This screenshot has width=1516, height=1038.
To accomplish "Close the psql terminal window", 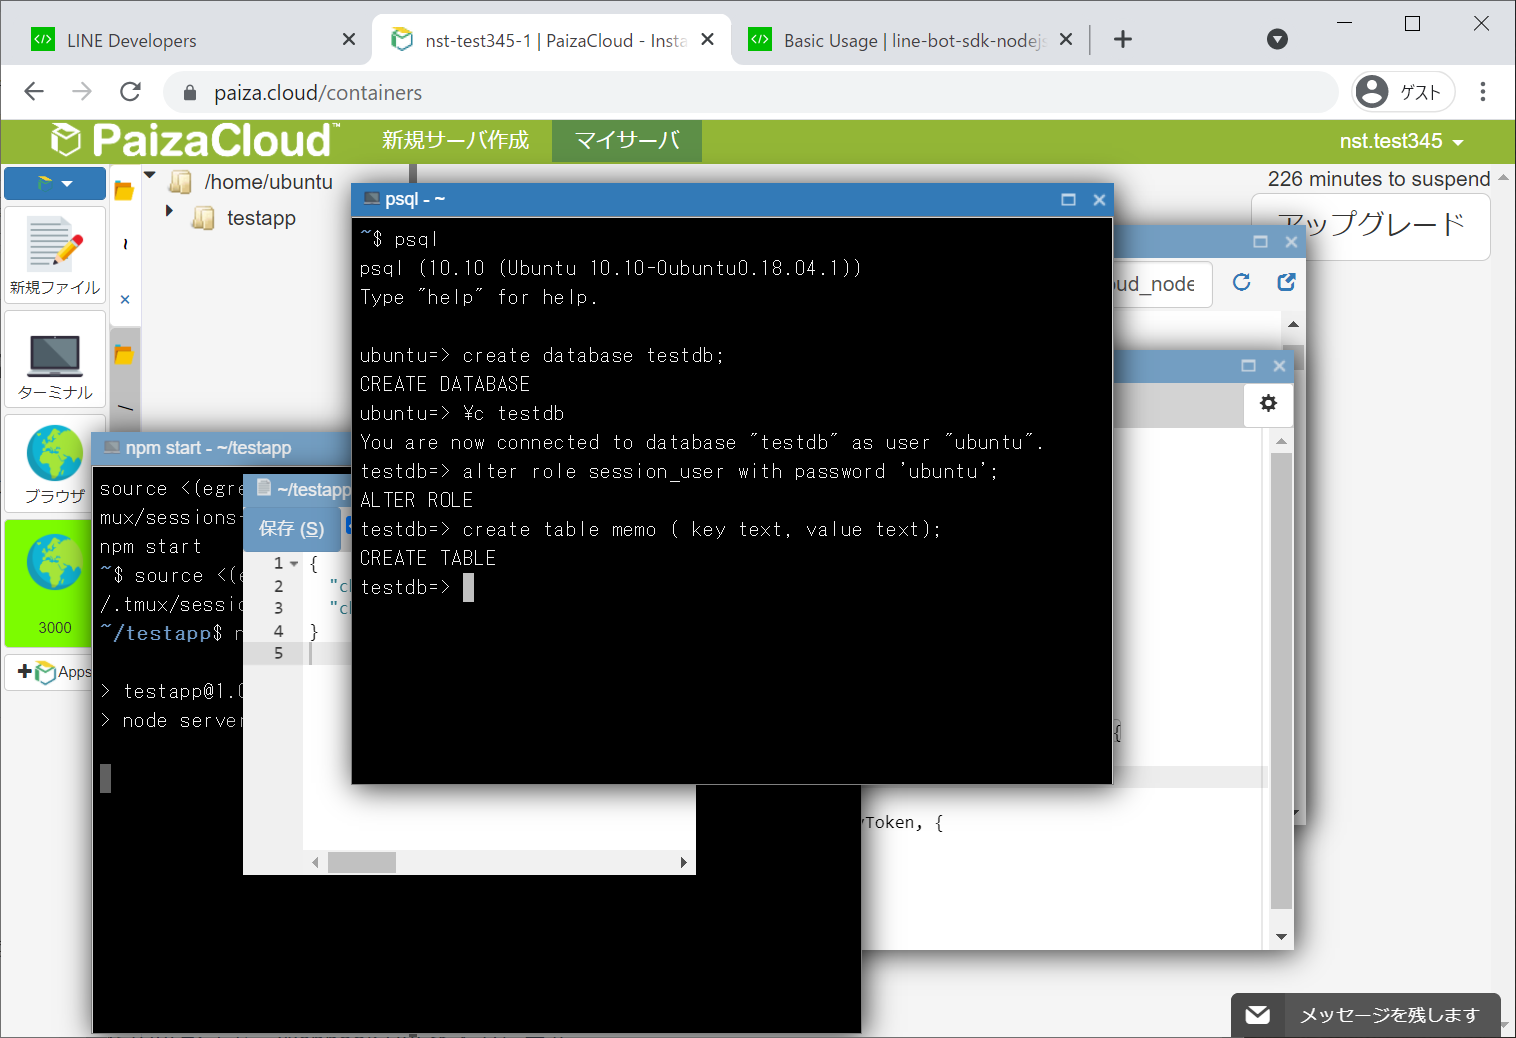I will pos(1099,199).
